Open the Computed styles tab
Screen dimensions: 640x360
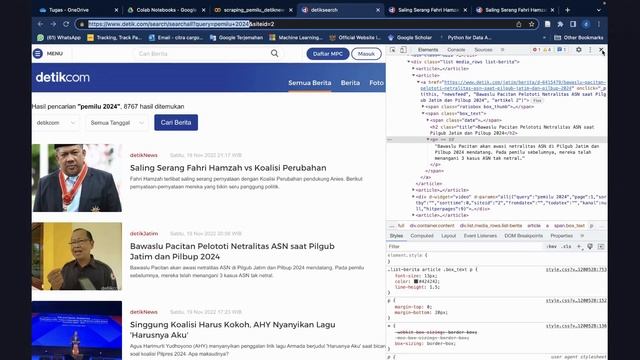pyautogui.click(x=422, y=236)
